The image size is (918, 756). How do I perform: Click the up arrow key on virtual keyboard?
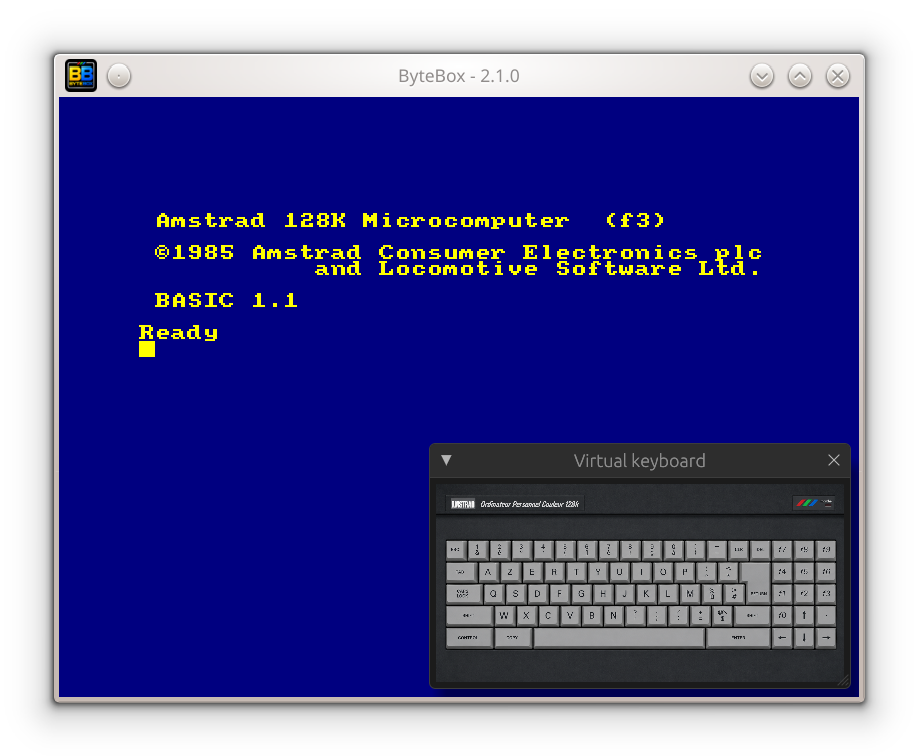(804, 615)
